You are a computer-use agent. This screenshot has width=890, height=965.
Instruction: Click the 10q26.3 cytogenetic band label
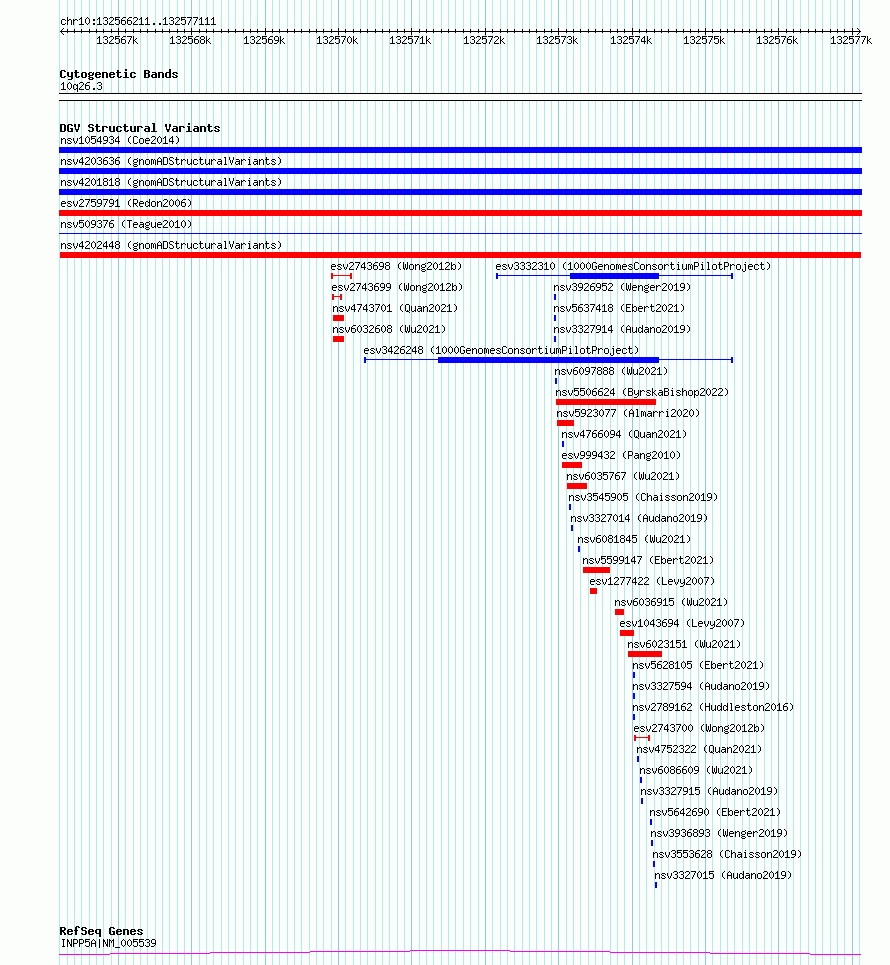[x=81, y=86]
